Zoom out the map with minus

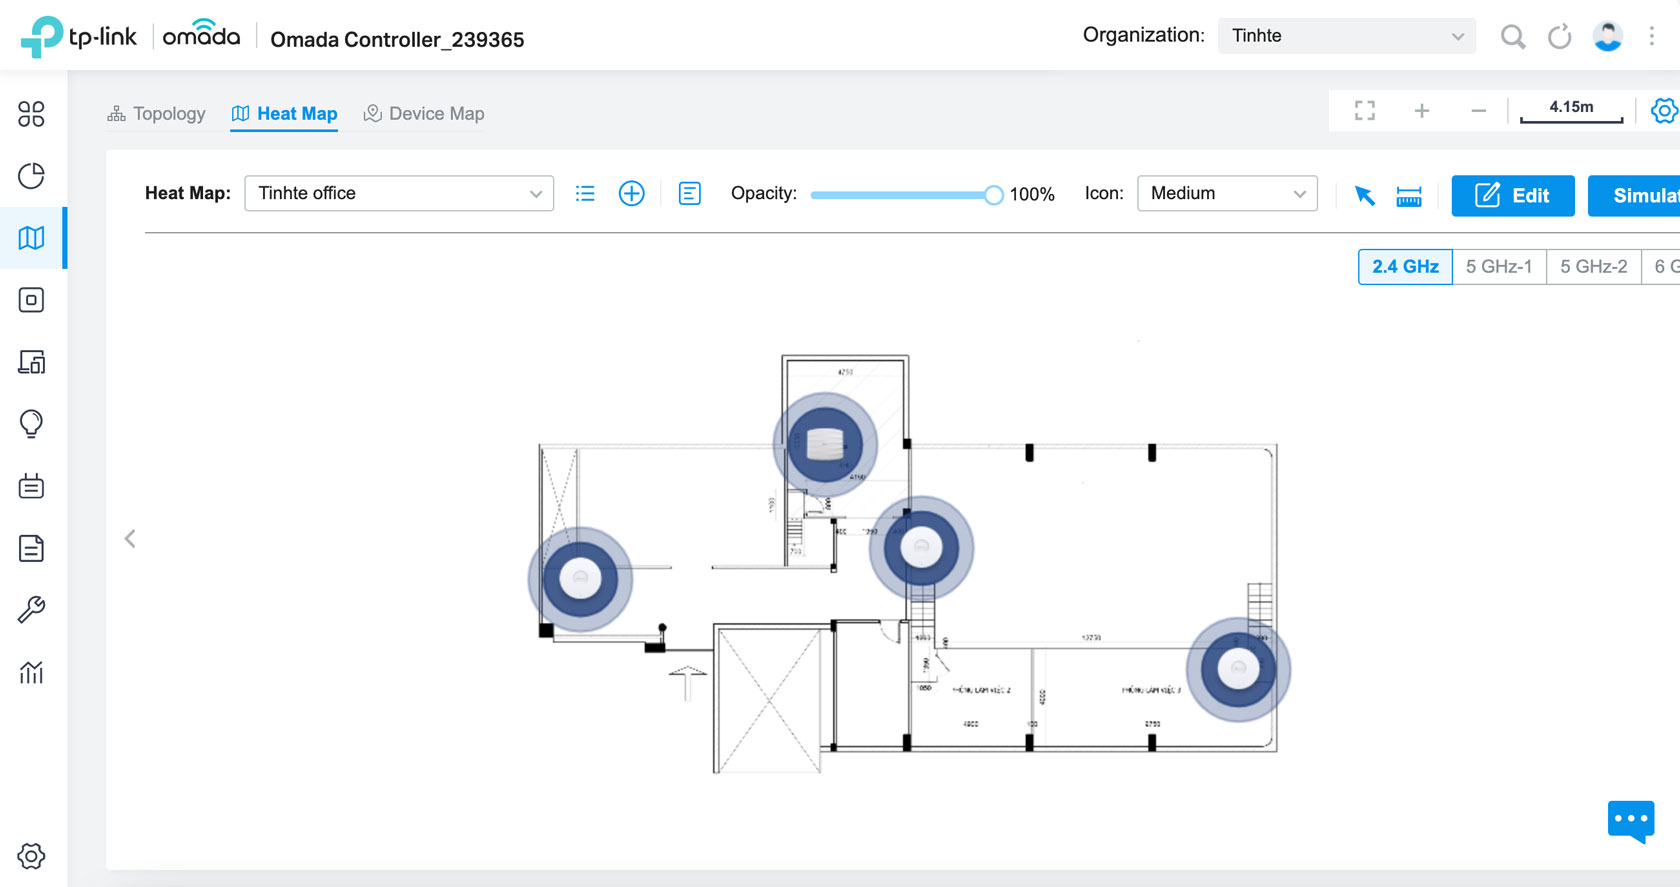1478,110
